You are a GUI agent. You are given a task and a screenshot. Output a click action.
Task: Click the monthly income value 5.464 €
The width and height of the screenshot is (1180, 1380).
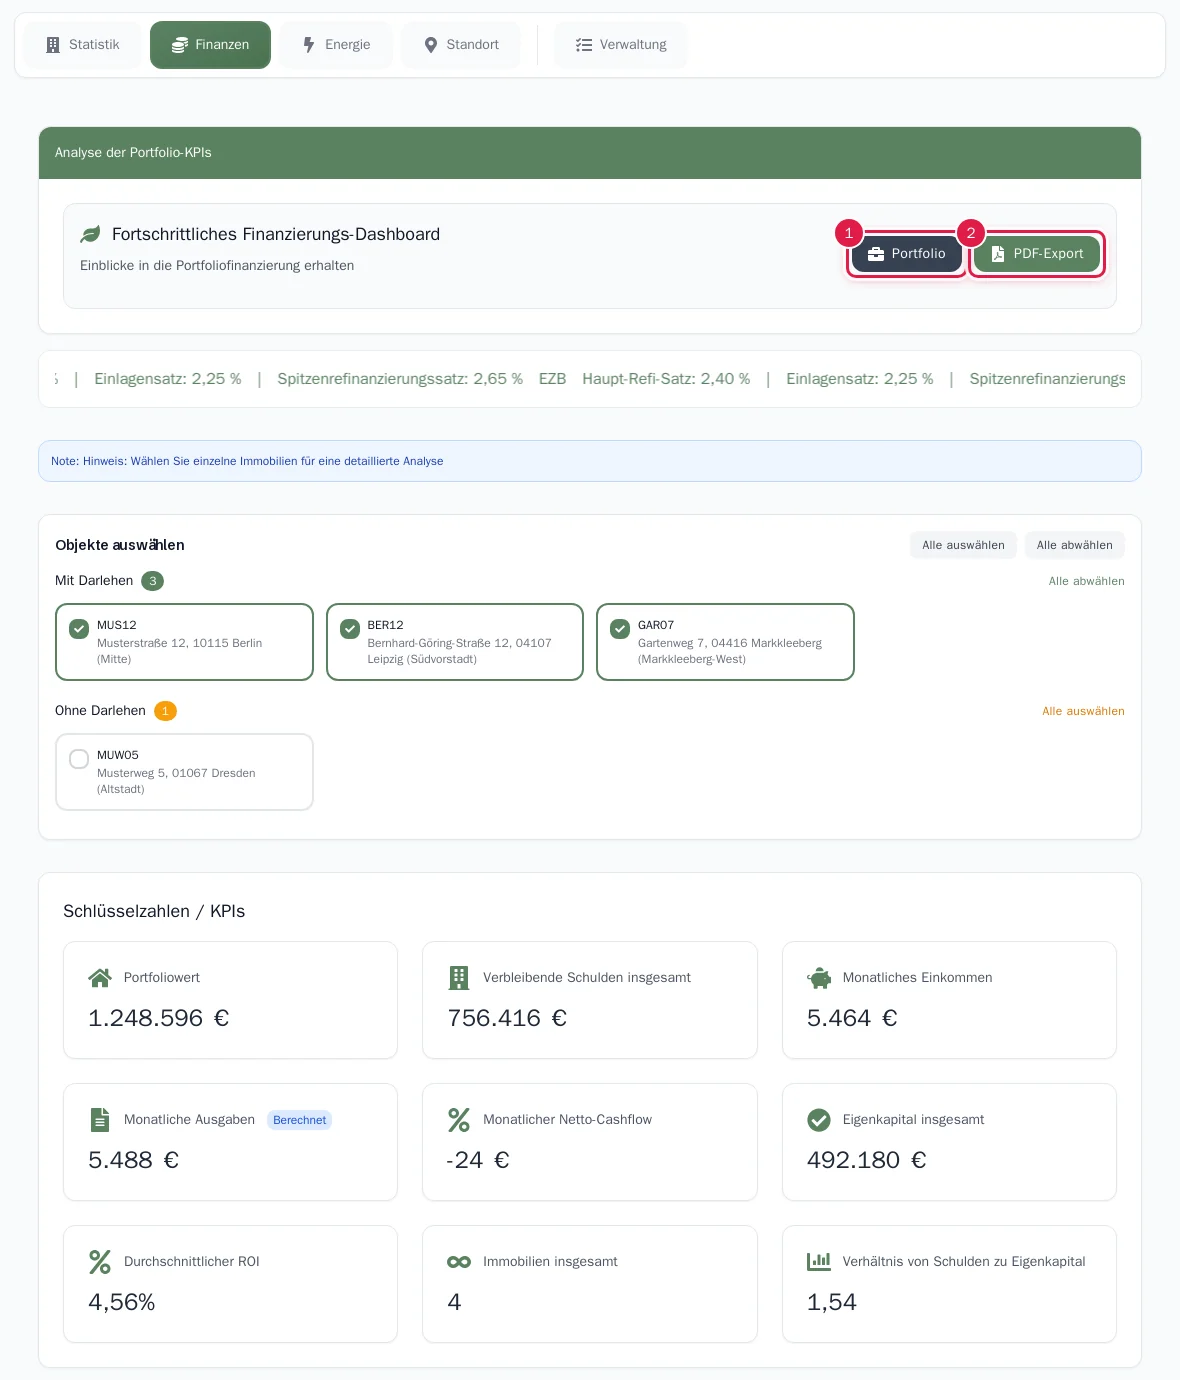click(x=852, y=1018)
